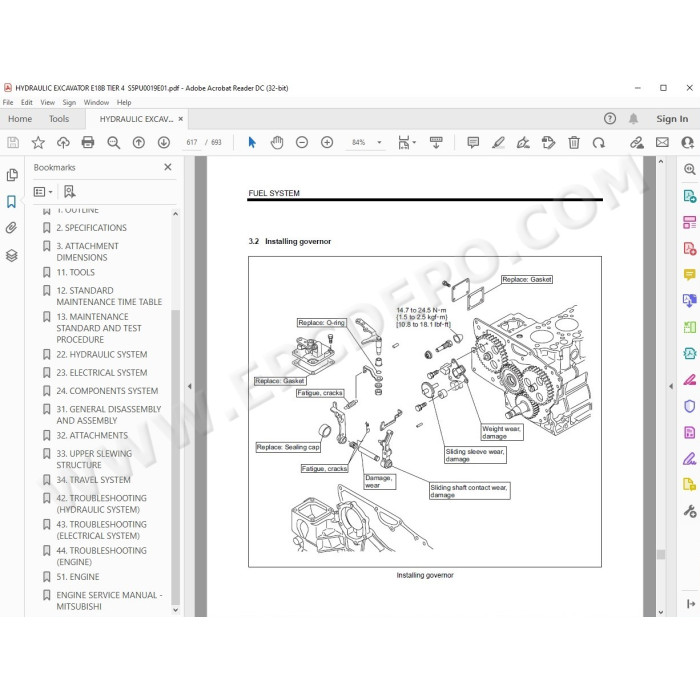
Task: Open the Export PDF tool icon
Action: [x=689, y=196]
